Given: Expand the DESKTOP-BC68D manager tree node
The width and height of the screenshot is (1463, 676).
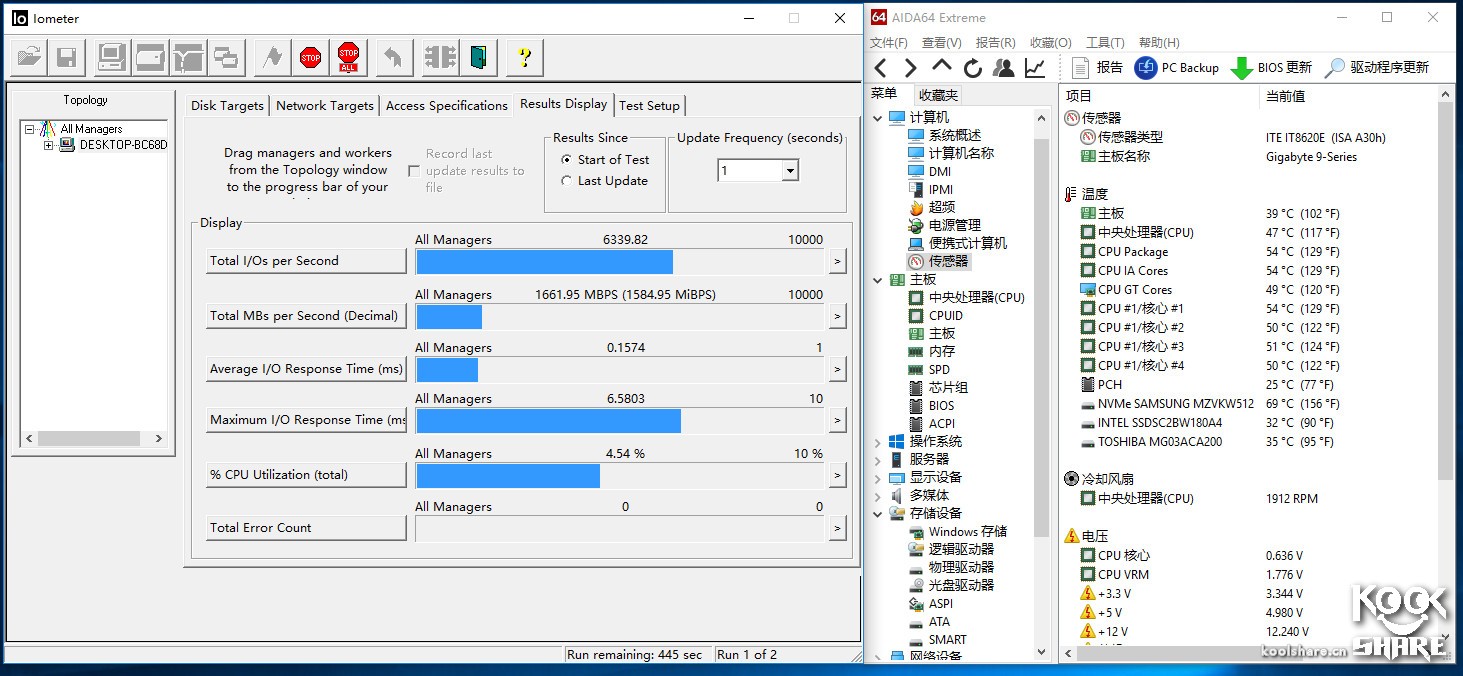Looking at the screenshot, I should [48, 145].
